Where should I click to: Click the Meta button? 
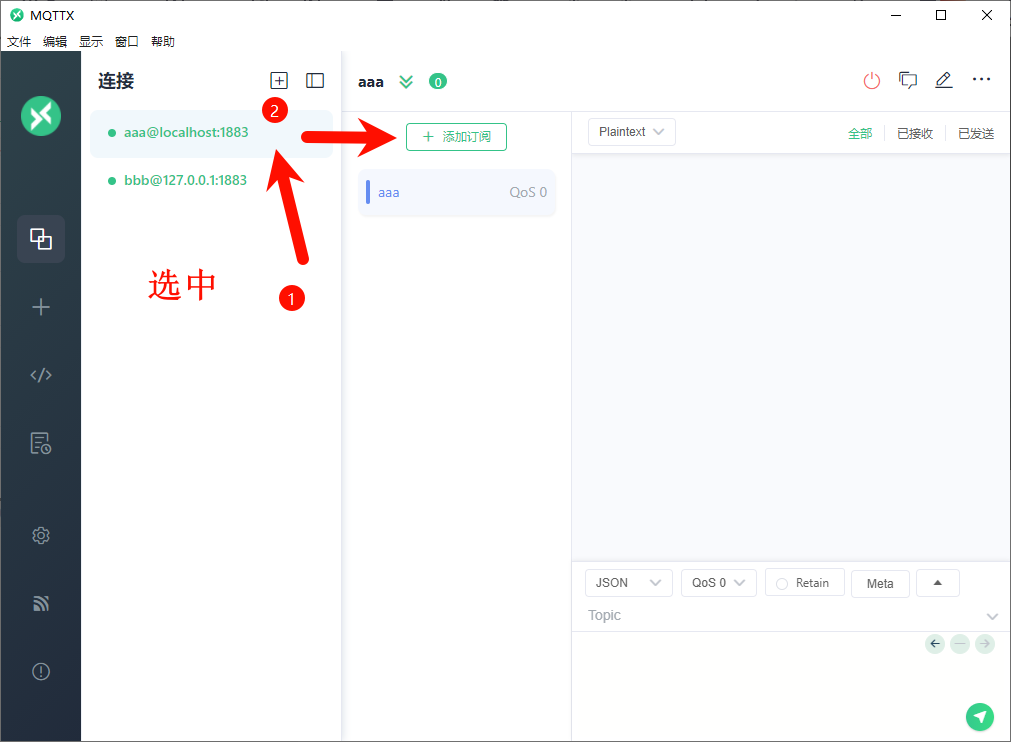[880, 583]
